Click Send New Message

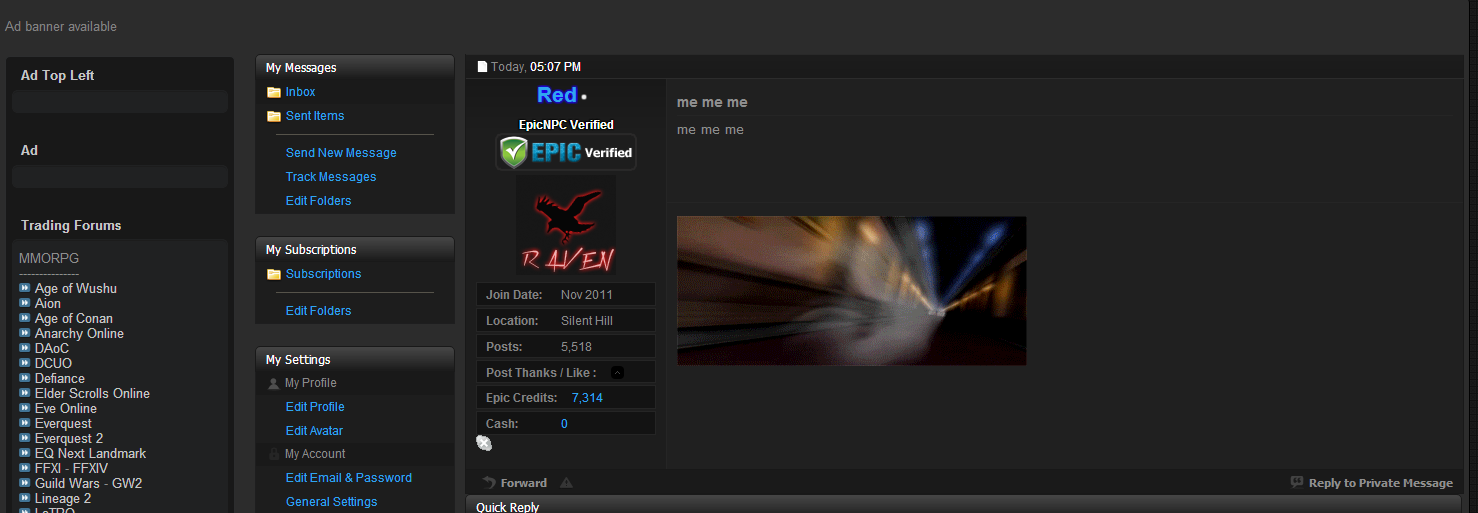click(341, 153)
